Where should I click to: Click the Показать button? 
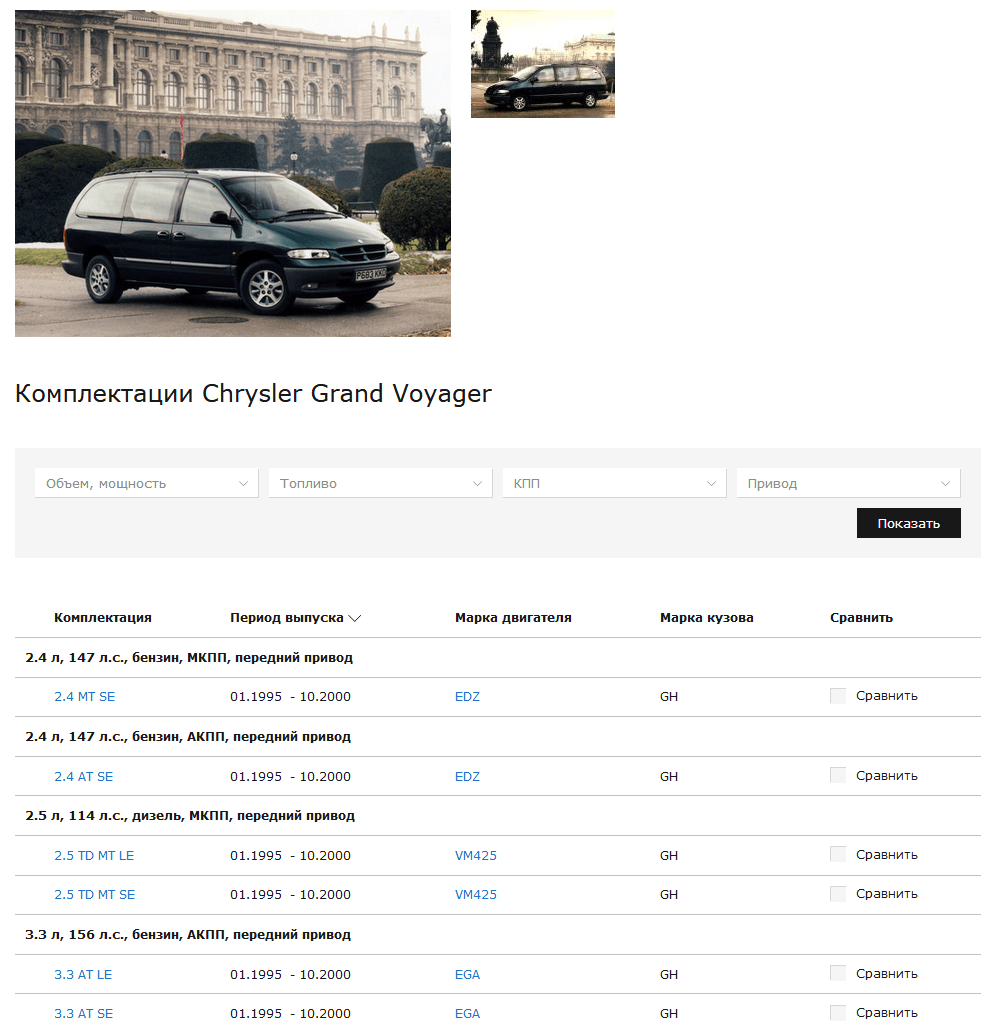point(908,523)
